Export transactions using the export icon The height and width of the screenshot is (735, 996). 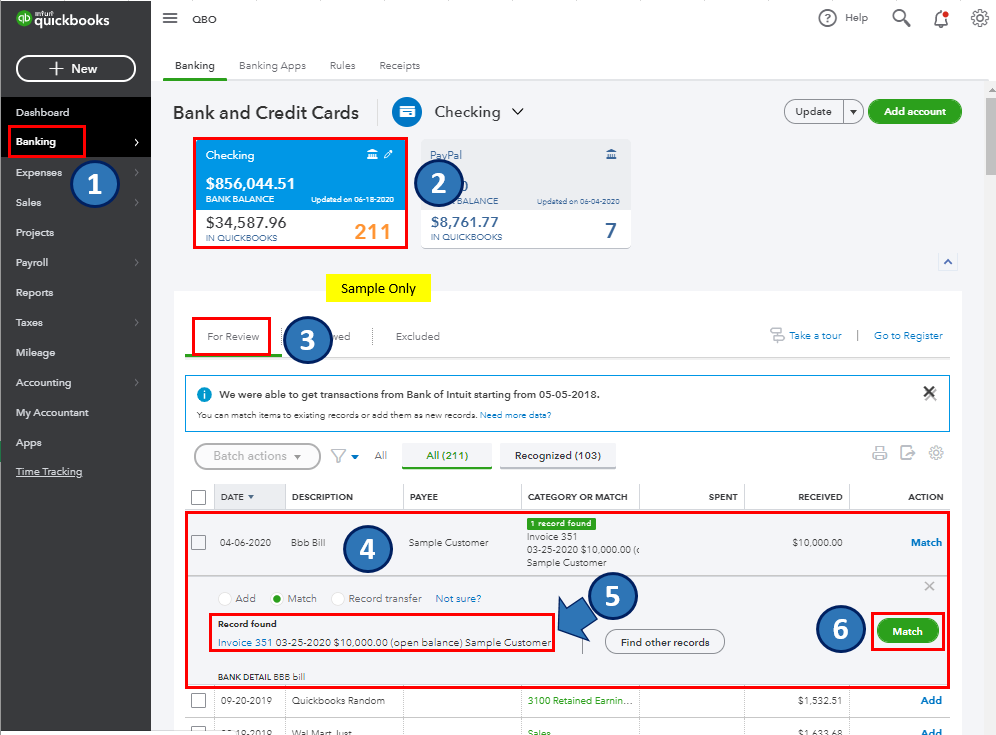coord(907,453)
